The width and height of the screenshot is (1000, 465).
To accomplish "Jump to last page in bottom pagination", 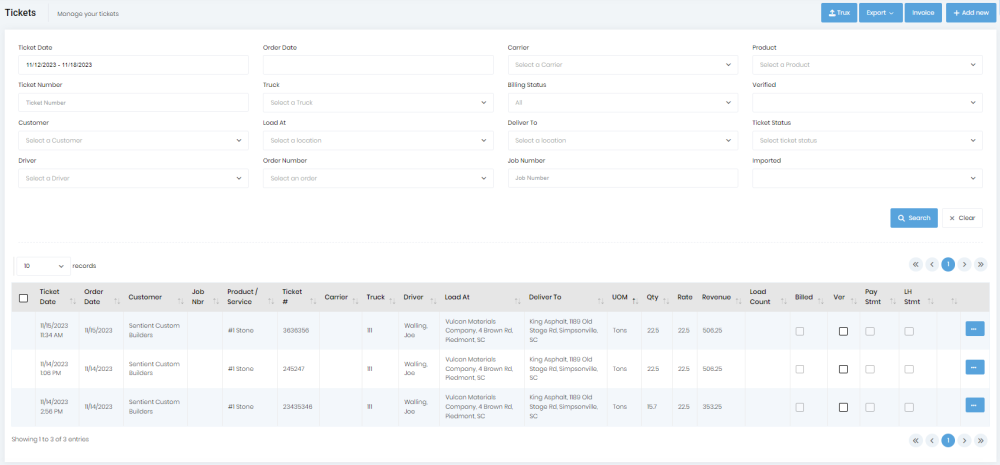I will [x=980, y=440].
